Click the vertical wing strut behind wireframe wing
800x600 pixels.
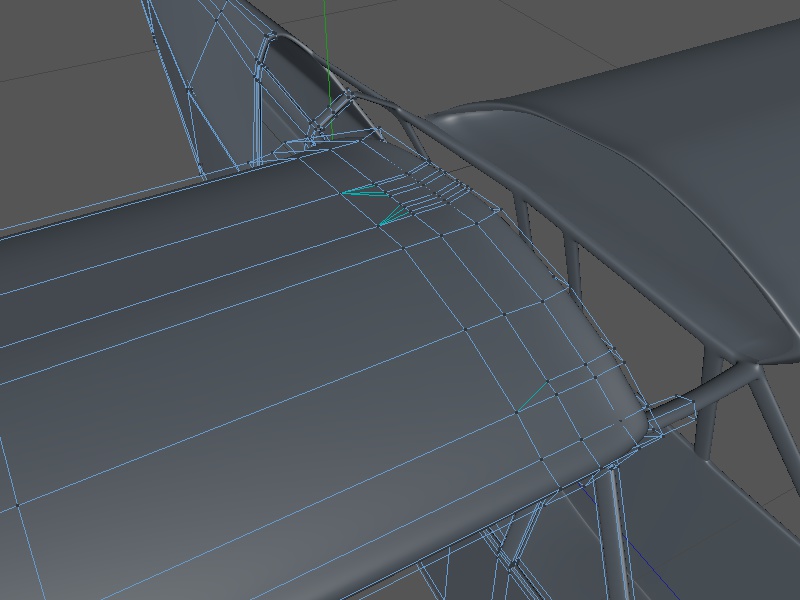[572, 262]
